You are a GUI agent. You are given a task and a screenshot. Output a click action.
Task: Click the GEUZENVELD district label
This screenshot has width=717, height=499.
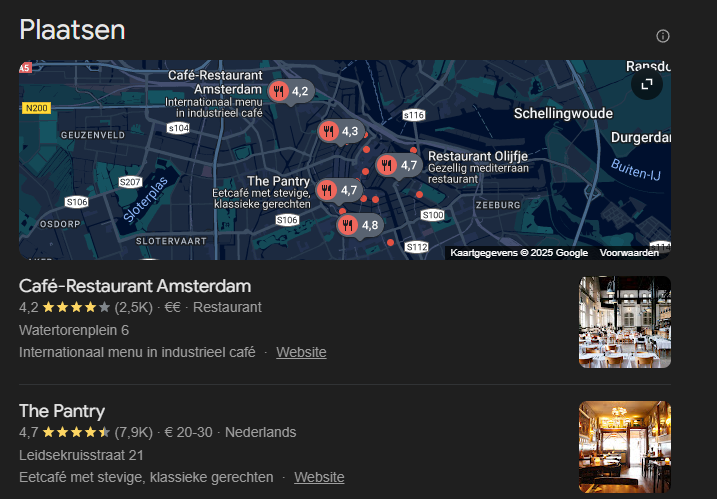[x=93, y=135]
